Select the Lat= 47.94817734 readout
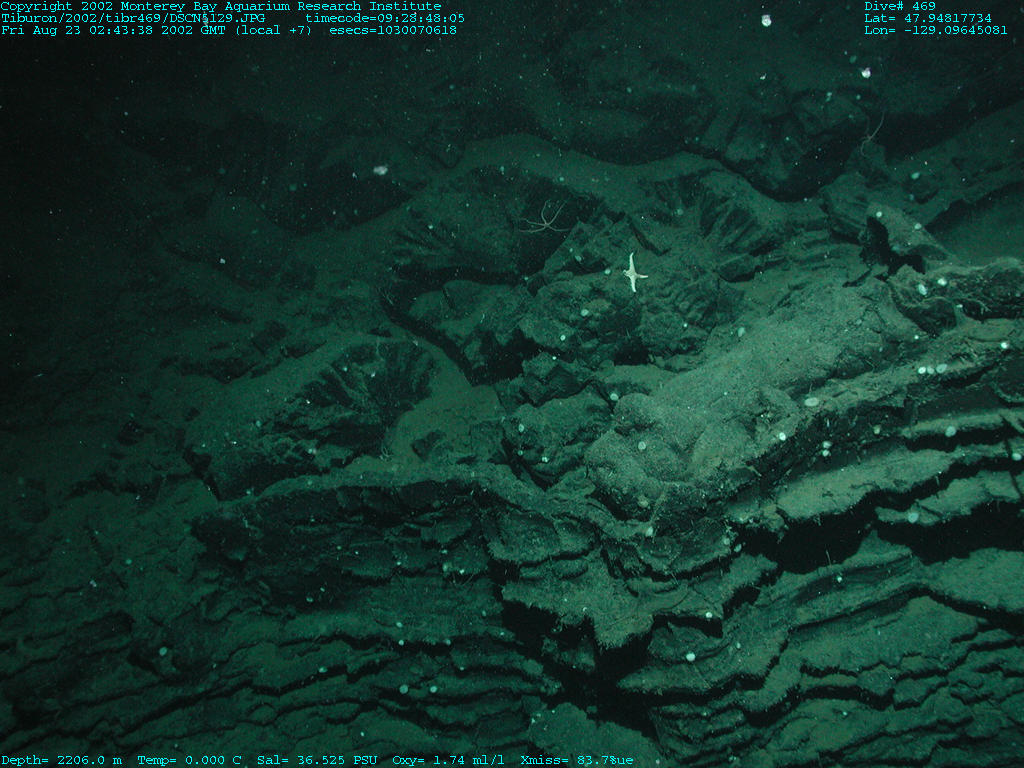 tap(928, 18)
